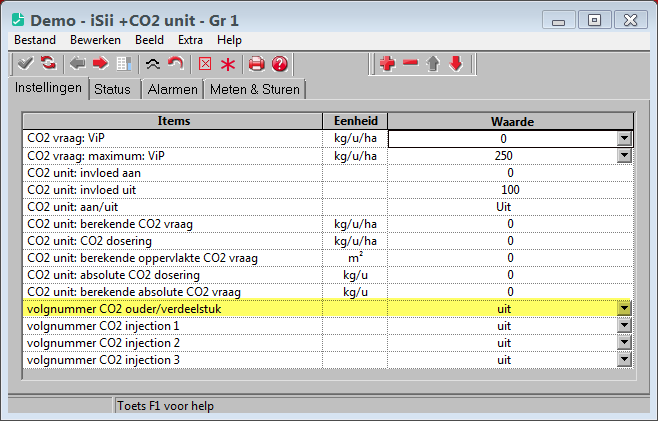This screenshot has width=658, height=421.
Task: Select the 250 value of CO2 vraag: maximum
Action: click(503, 156)
